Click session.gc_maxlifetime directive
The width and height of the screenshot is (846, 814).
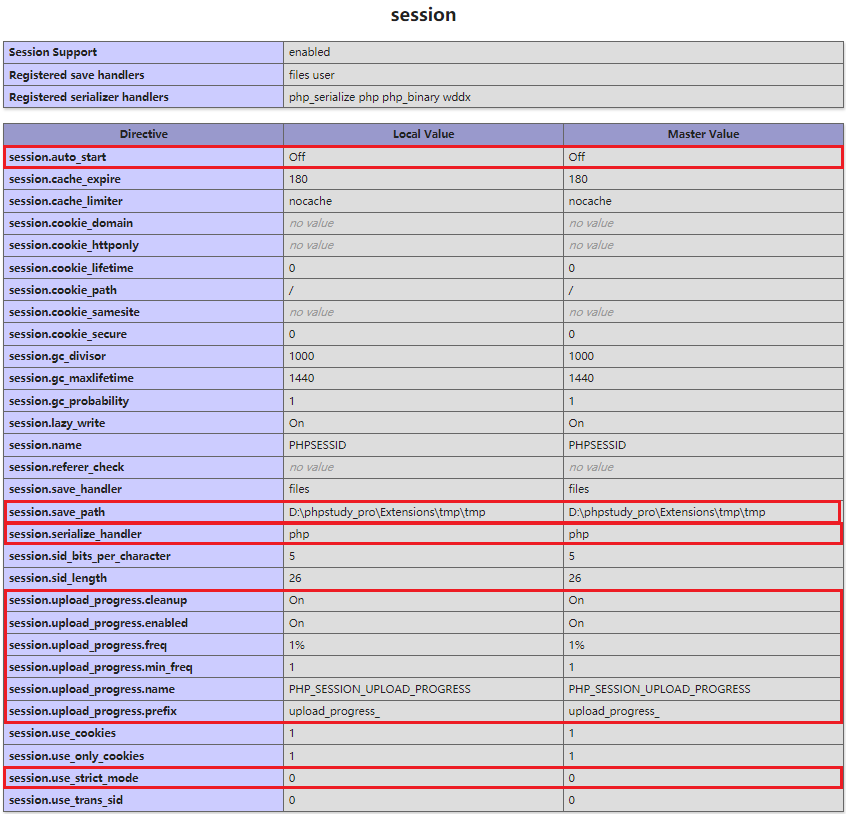click(x=71, y=379)
